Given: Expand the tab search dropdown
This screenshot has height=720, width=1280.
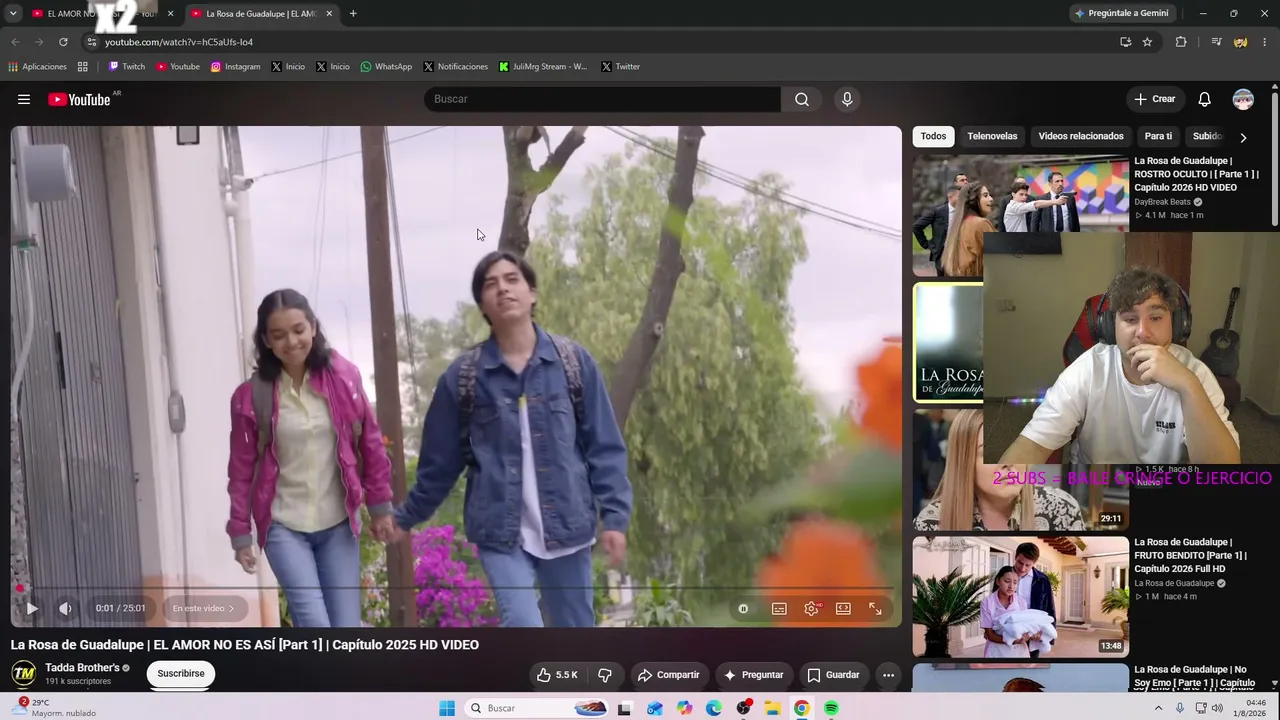Looking at the screenshot, I should (x=13, y=13).
